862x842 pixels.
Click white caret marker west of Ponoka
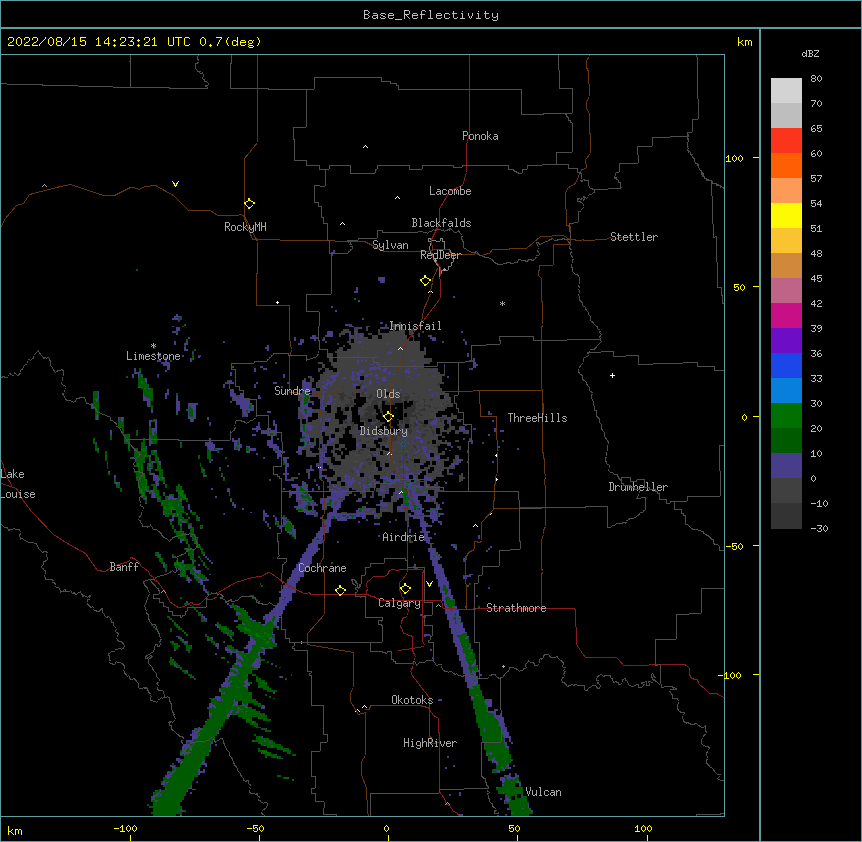click(366, 147)
